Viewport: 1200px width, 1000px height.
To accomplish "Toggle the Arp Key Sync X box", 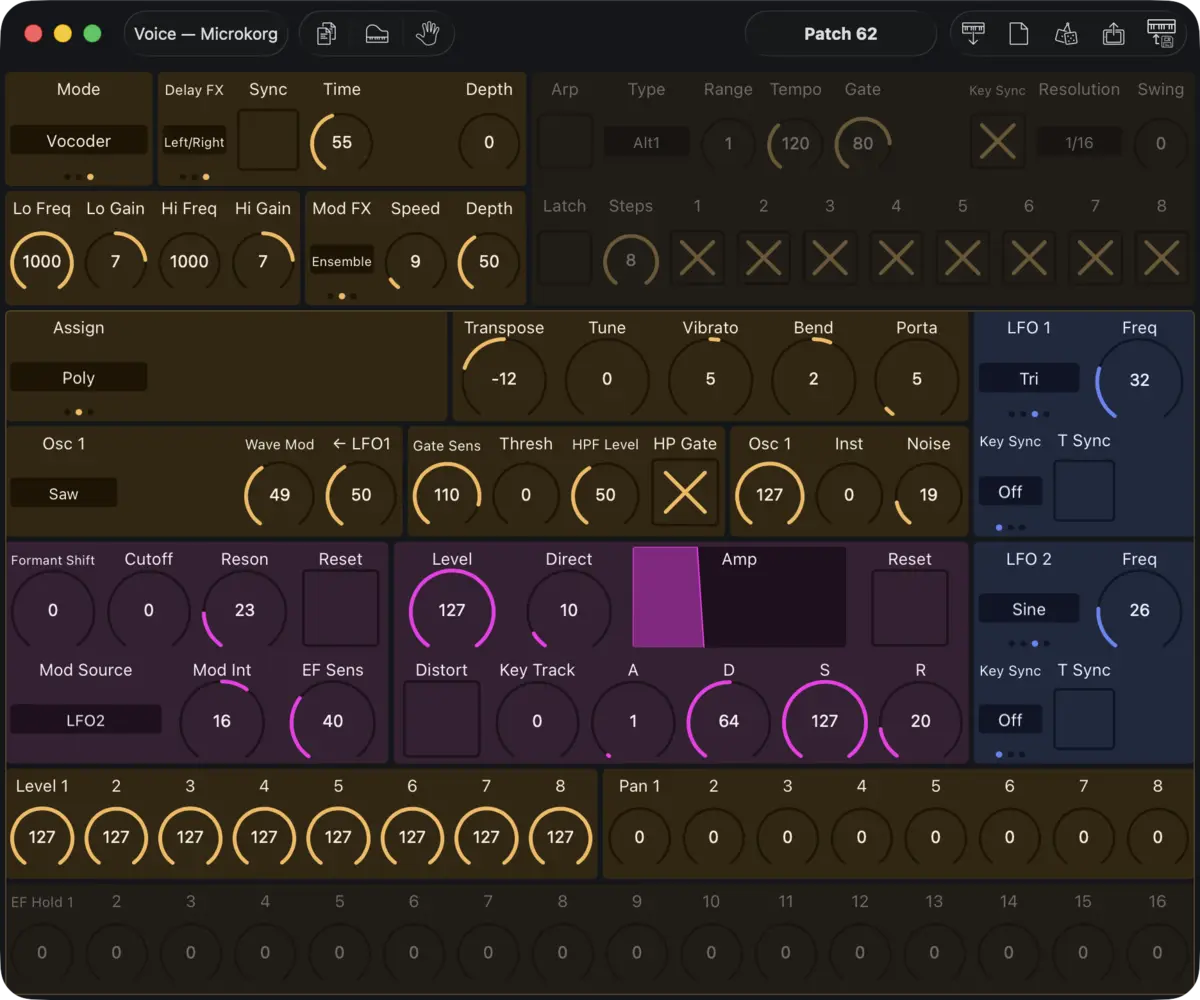I will point(997,141).
